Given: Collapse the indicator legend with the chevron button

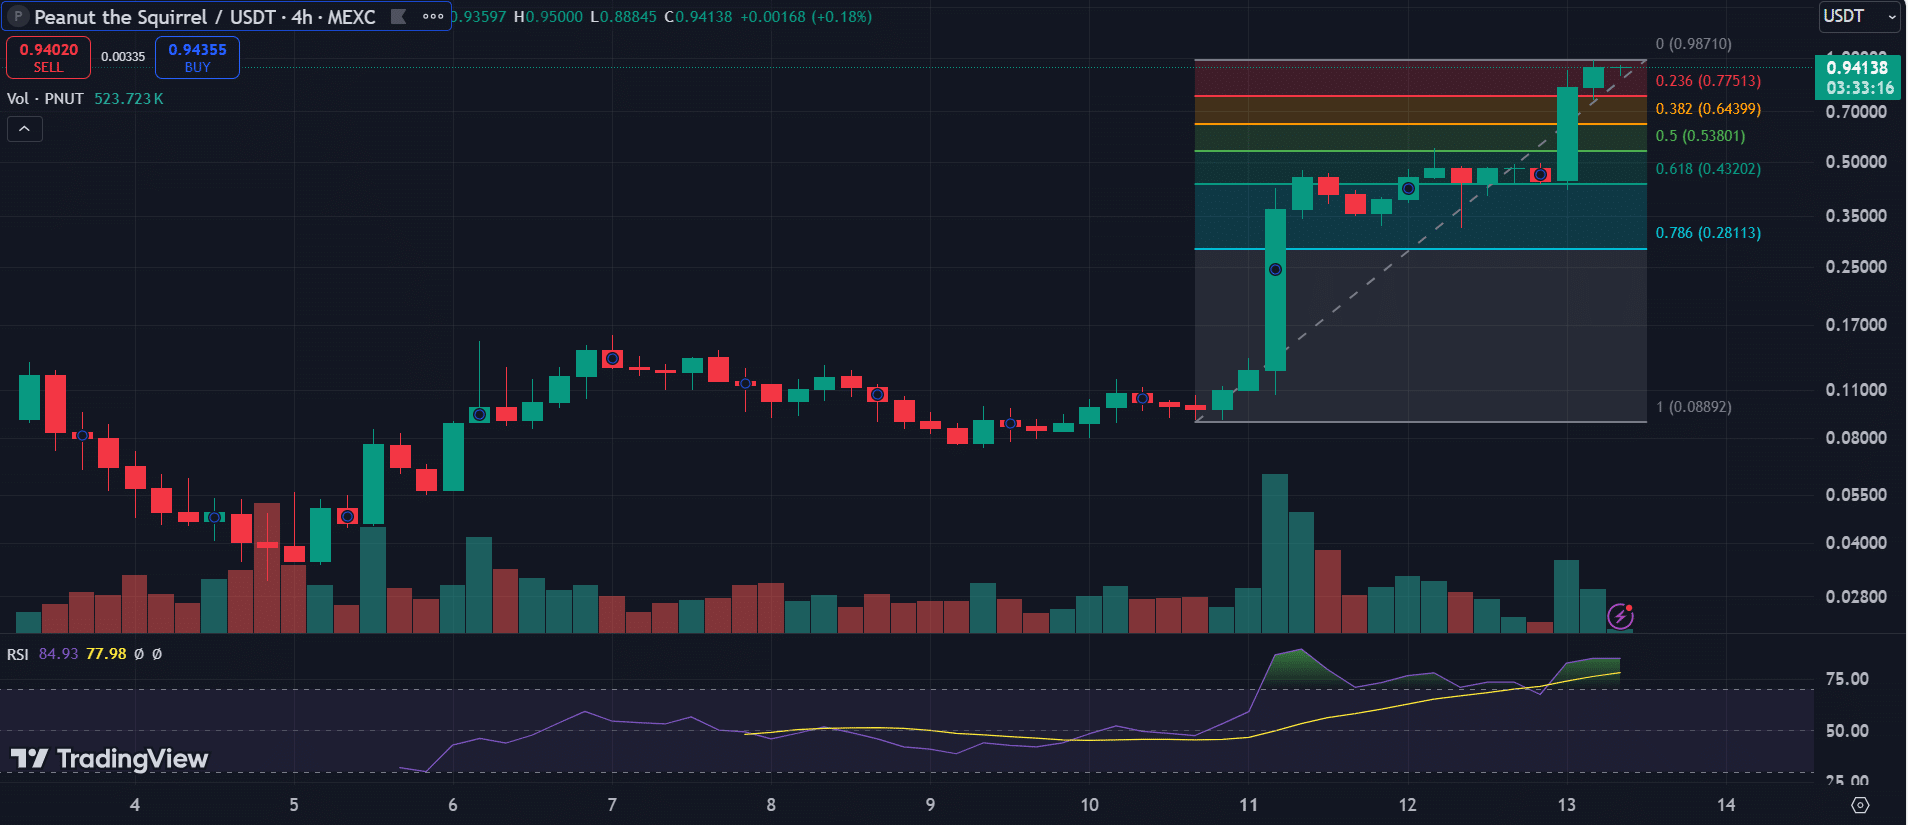Looking at the screenshot, I should 25,129.
